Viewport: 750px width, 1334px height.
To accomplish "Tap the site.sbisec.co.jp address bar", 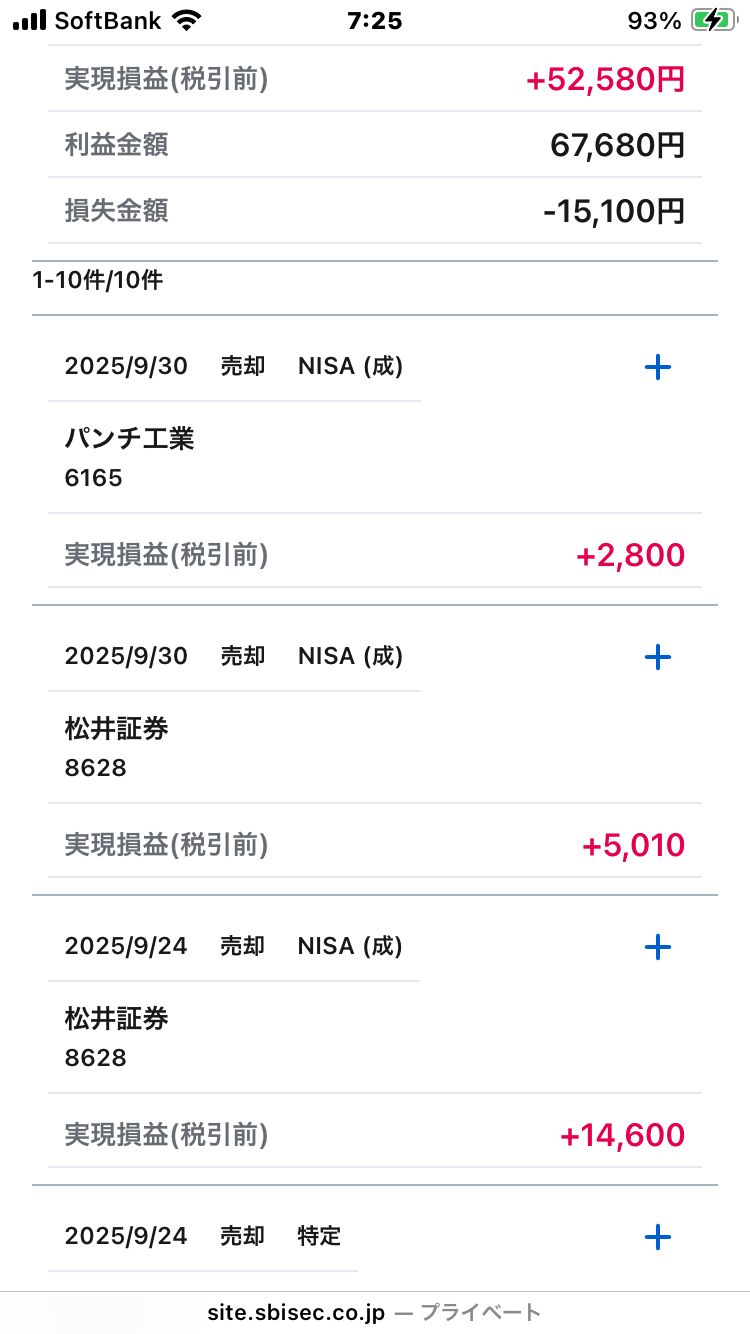I will pyautogui.click(x=296, y=1313).
